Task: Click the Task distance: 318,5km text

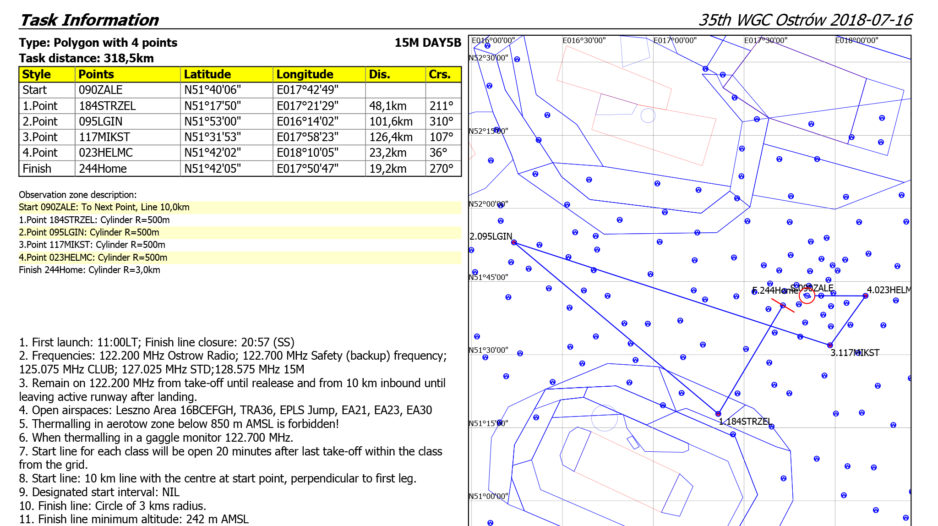Action: tap(88, 58)
